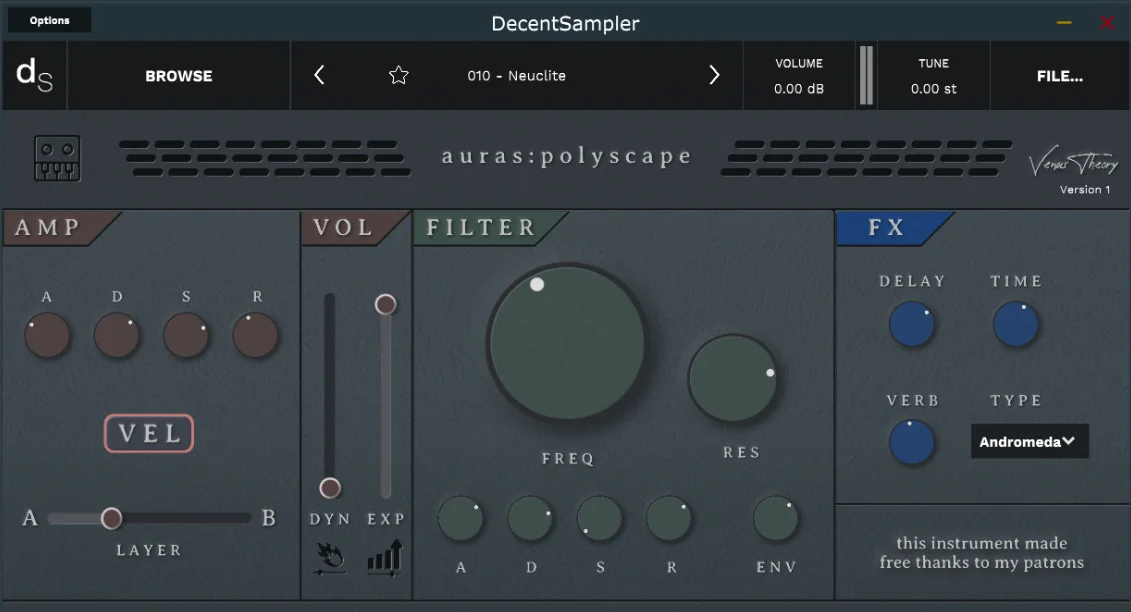Open the reverb TYPE Andromeda dropdown
This screenshot has width=1131, height=612.
(1029, 441)
